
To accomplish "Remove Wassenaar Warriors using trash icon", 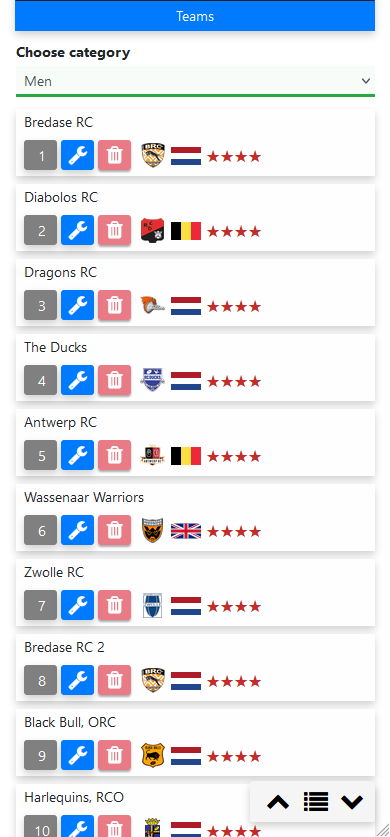I will pos(114,530).
